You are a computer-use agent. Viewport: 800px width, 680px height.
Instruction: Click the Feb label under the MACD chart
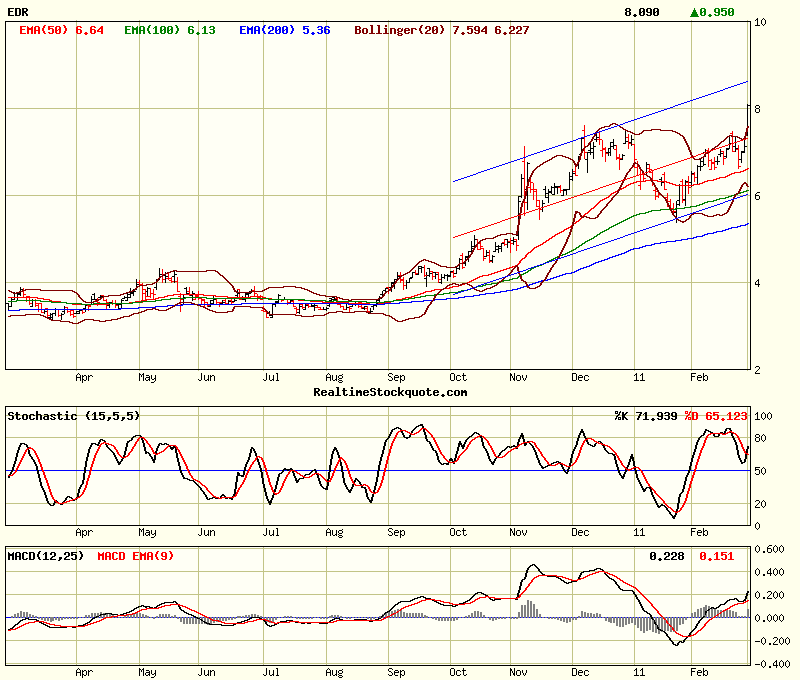pyautogui.click(x=699, y=672)
